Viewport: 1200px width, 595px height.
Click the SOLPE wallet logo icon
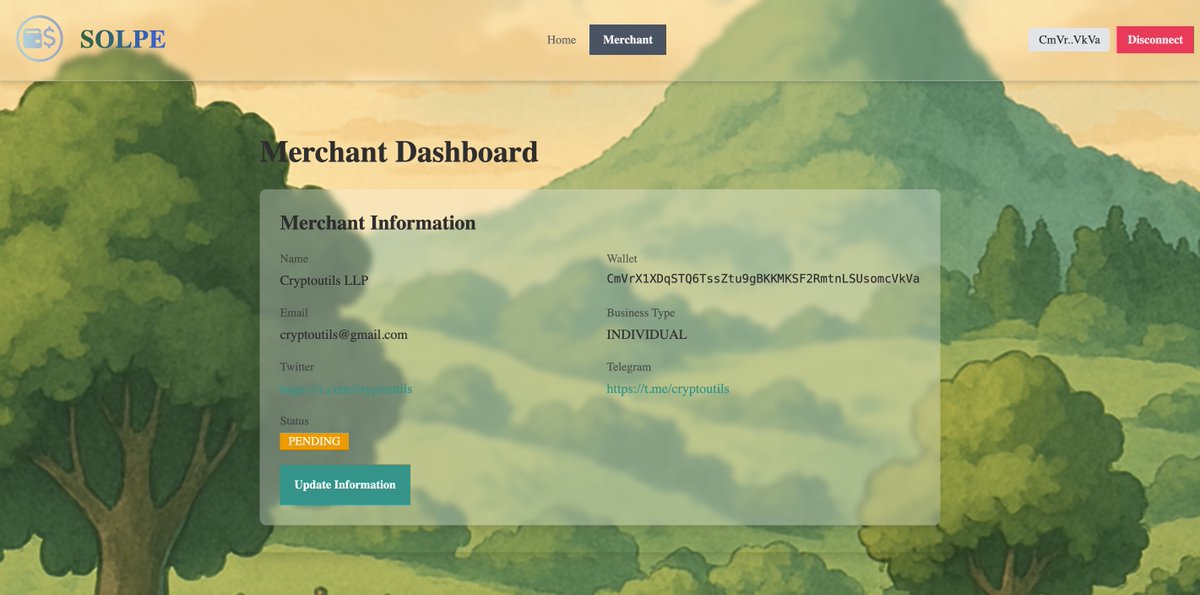[40, 39]
